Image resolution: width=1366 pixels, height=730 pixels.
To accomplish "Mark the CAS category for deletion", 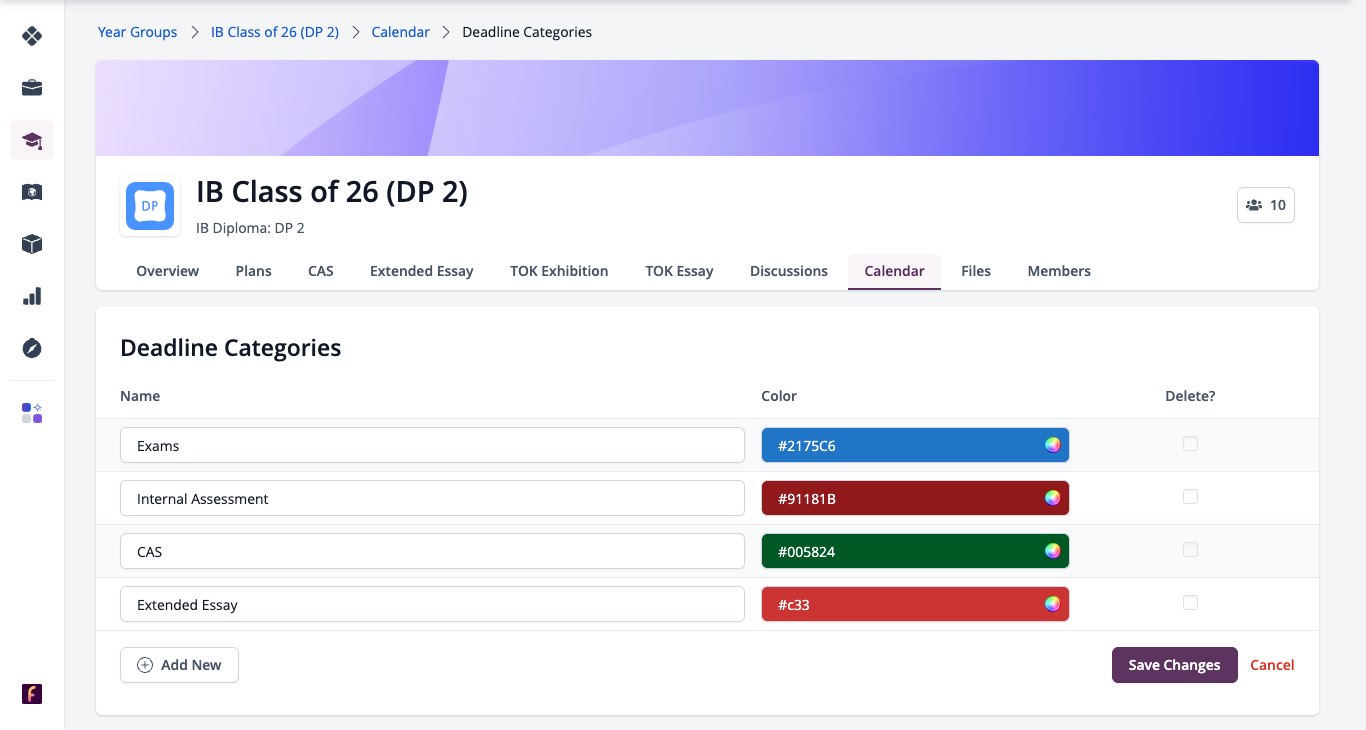I will coord(1190,550).
